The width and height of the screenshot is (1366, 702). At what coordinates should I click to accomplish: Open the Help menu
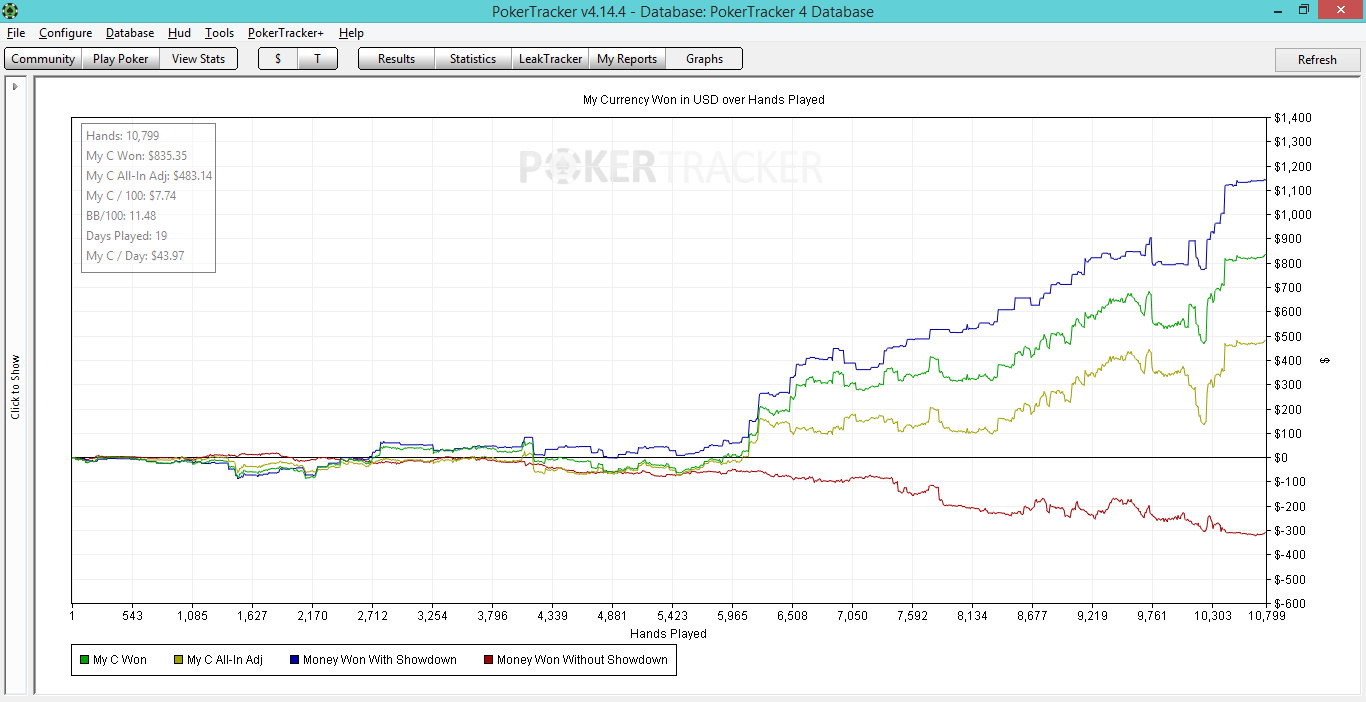click(x=351, y=33)
